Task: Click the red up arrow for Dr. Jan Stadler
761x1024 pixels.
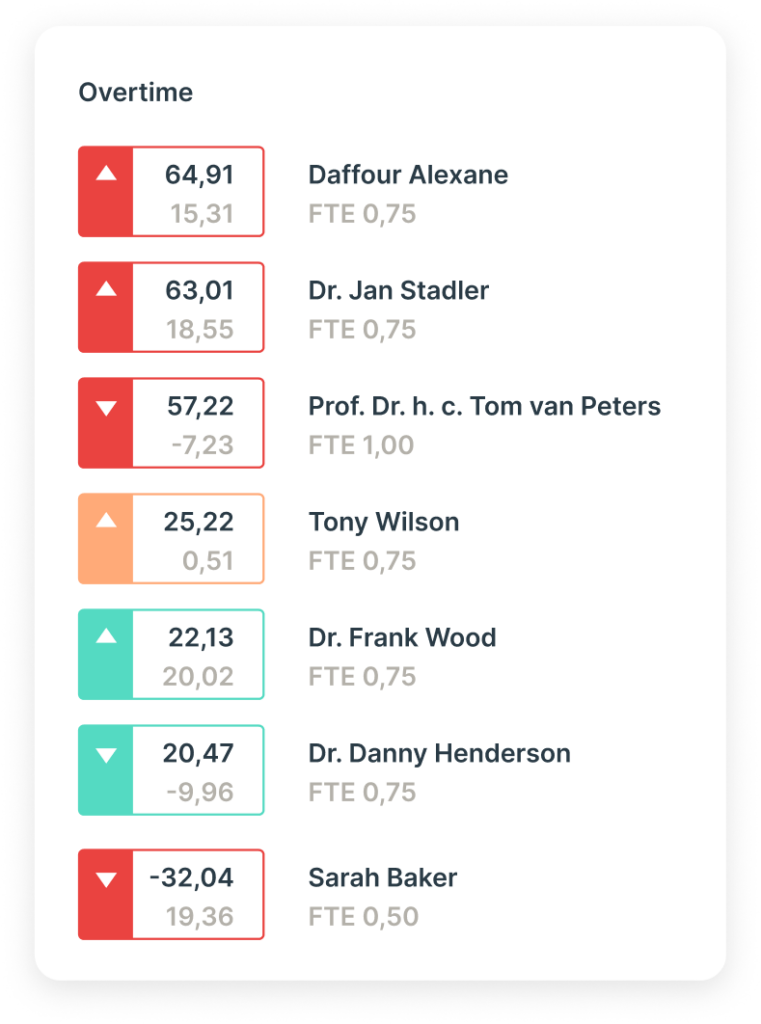Action: 106,290
